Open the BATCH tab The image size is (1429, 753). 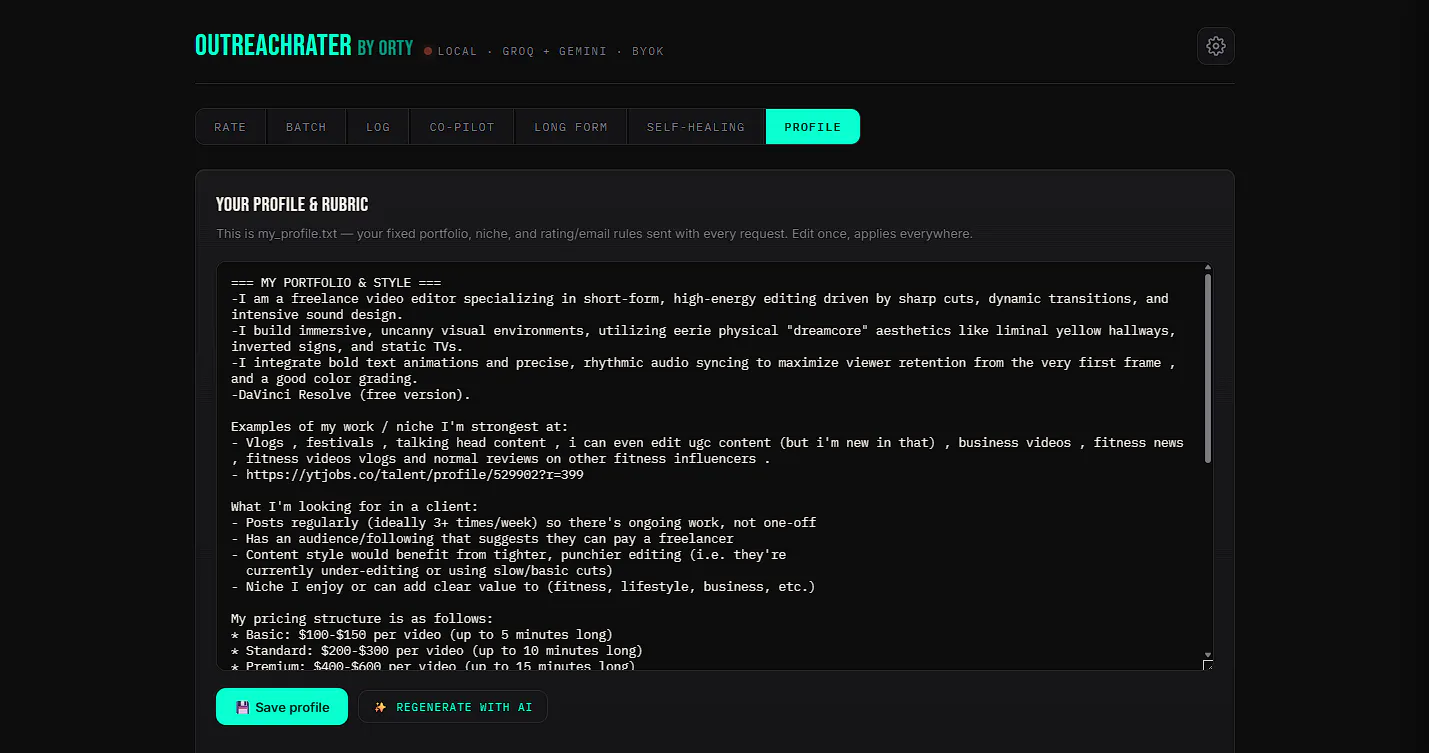pos(306,127)
